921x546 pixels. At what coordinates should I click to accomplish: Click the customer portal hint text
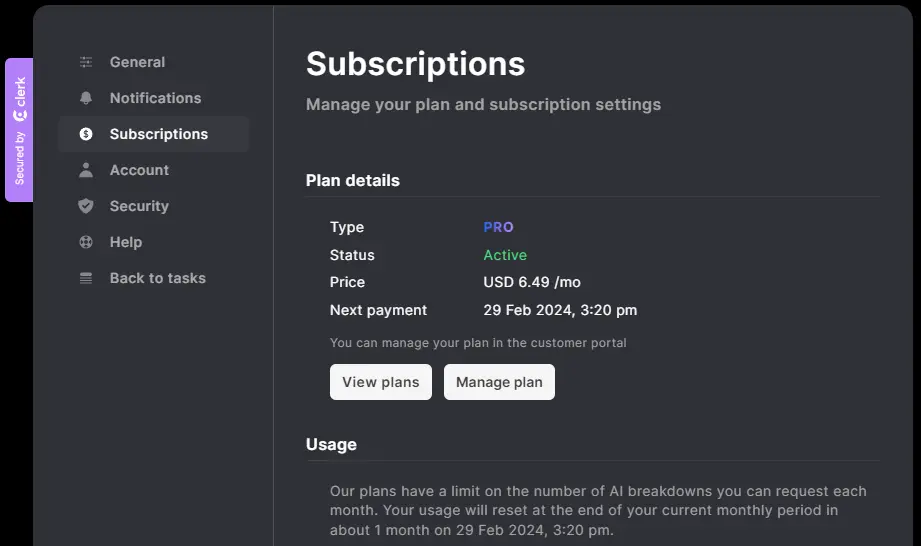[x=478, y=343]
